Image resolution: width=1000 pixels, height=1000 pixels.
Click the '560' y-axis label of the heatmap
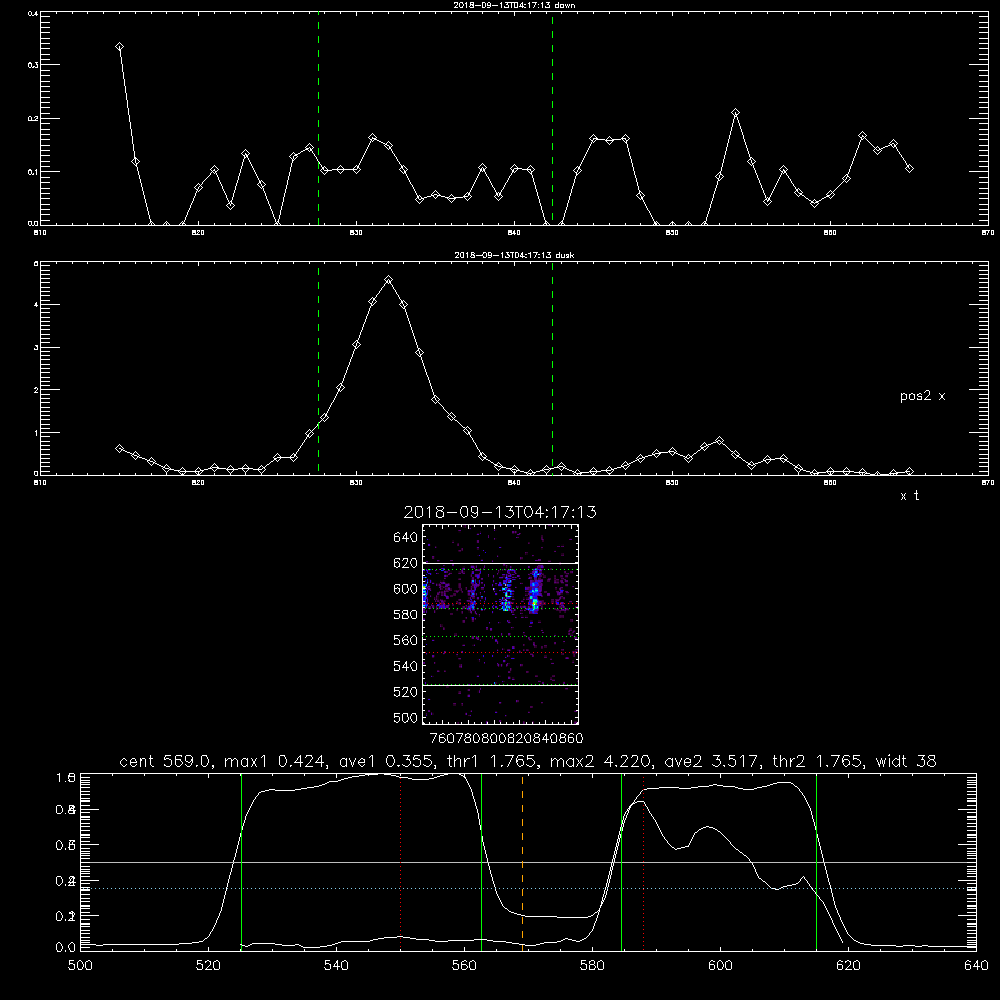click(405, 640)
